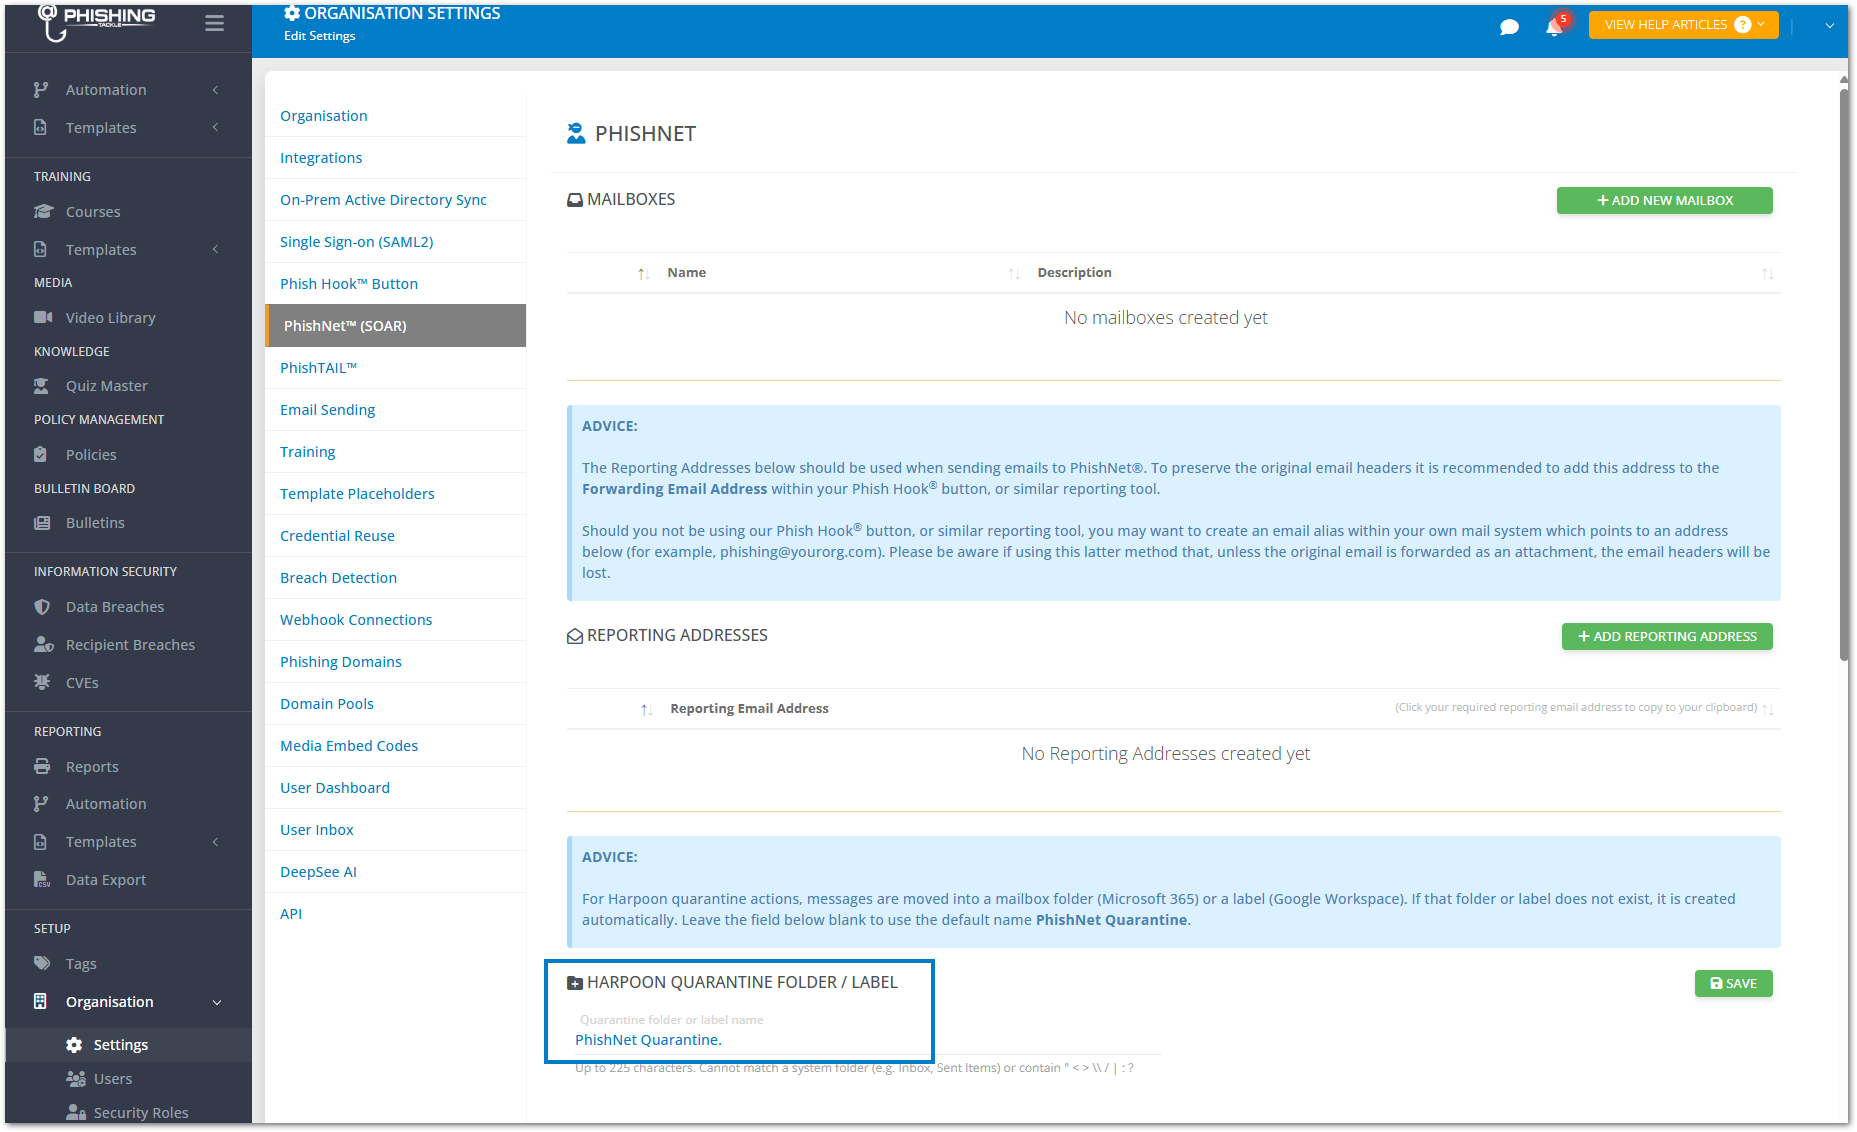Open Users under Organisation in sidebar
This screenshot has height=1132, width=1857.
(128, 1079)
